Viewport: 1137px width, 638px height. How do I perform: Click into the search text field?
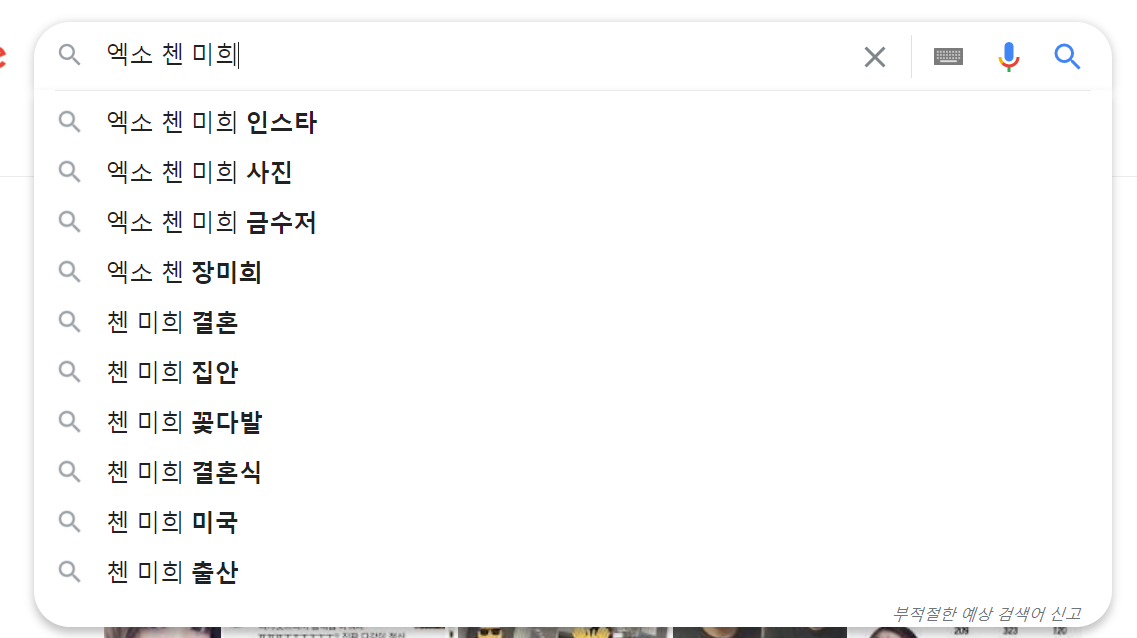tap(479, 55)
